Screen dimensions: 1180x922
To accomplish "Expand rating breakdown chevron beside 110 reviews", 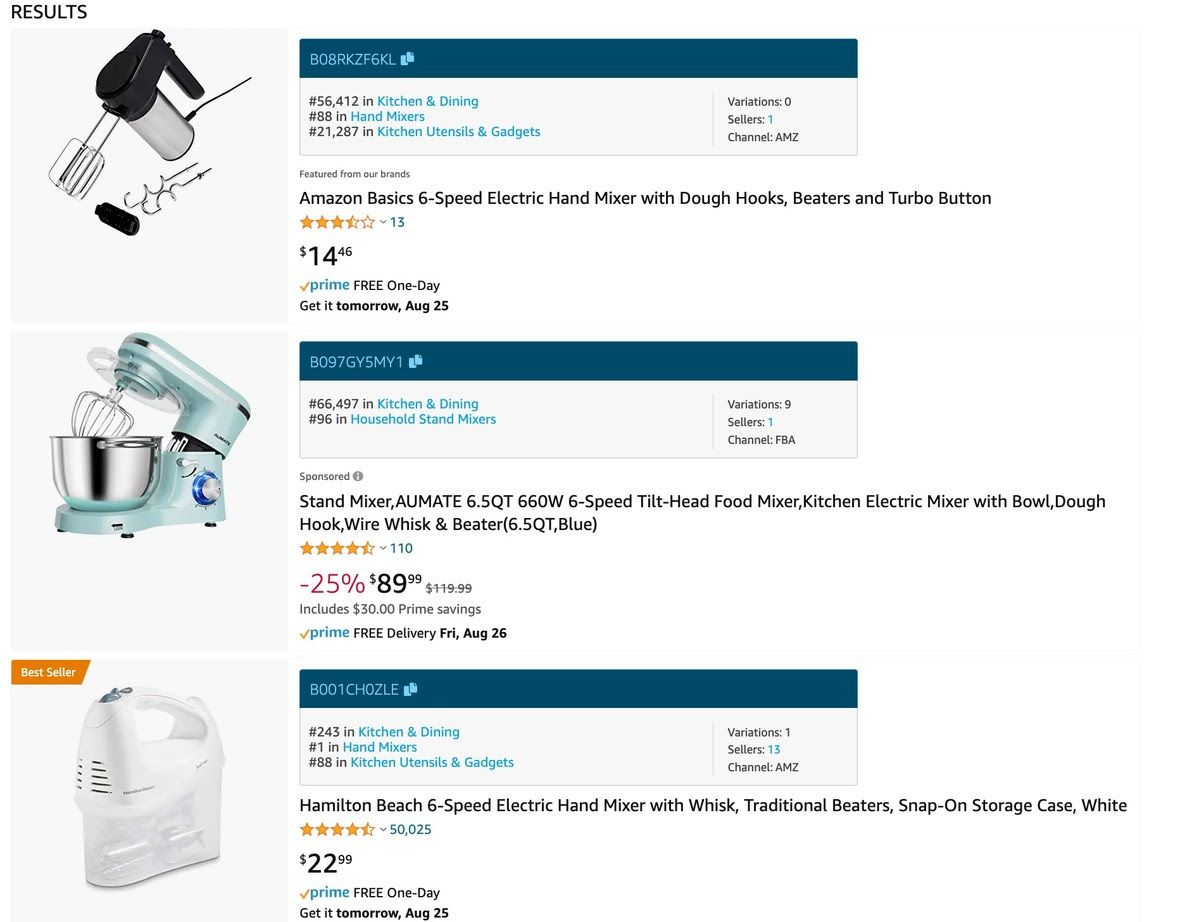I will point(383,548).
